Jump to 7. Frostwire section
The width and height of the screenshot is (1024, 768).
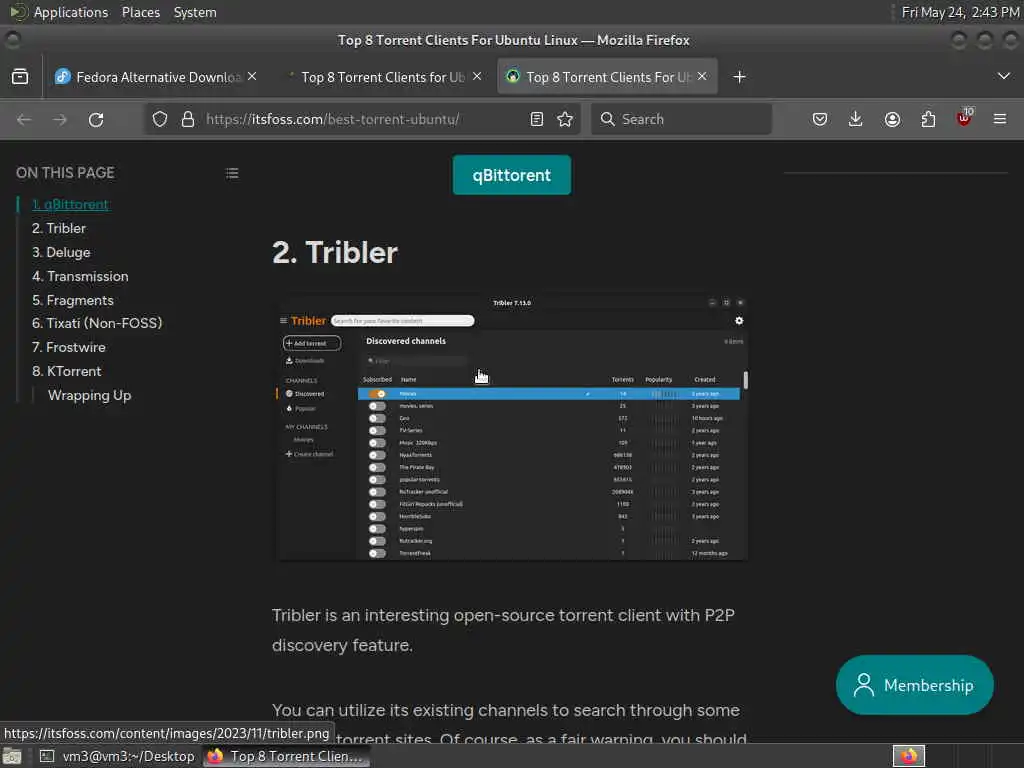pyautogui.click(x=69, y=347)
